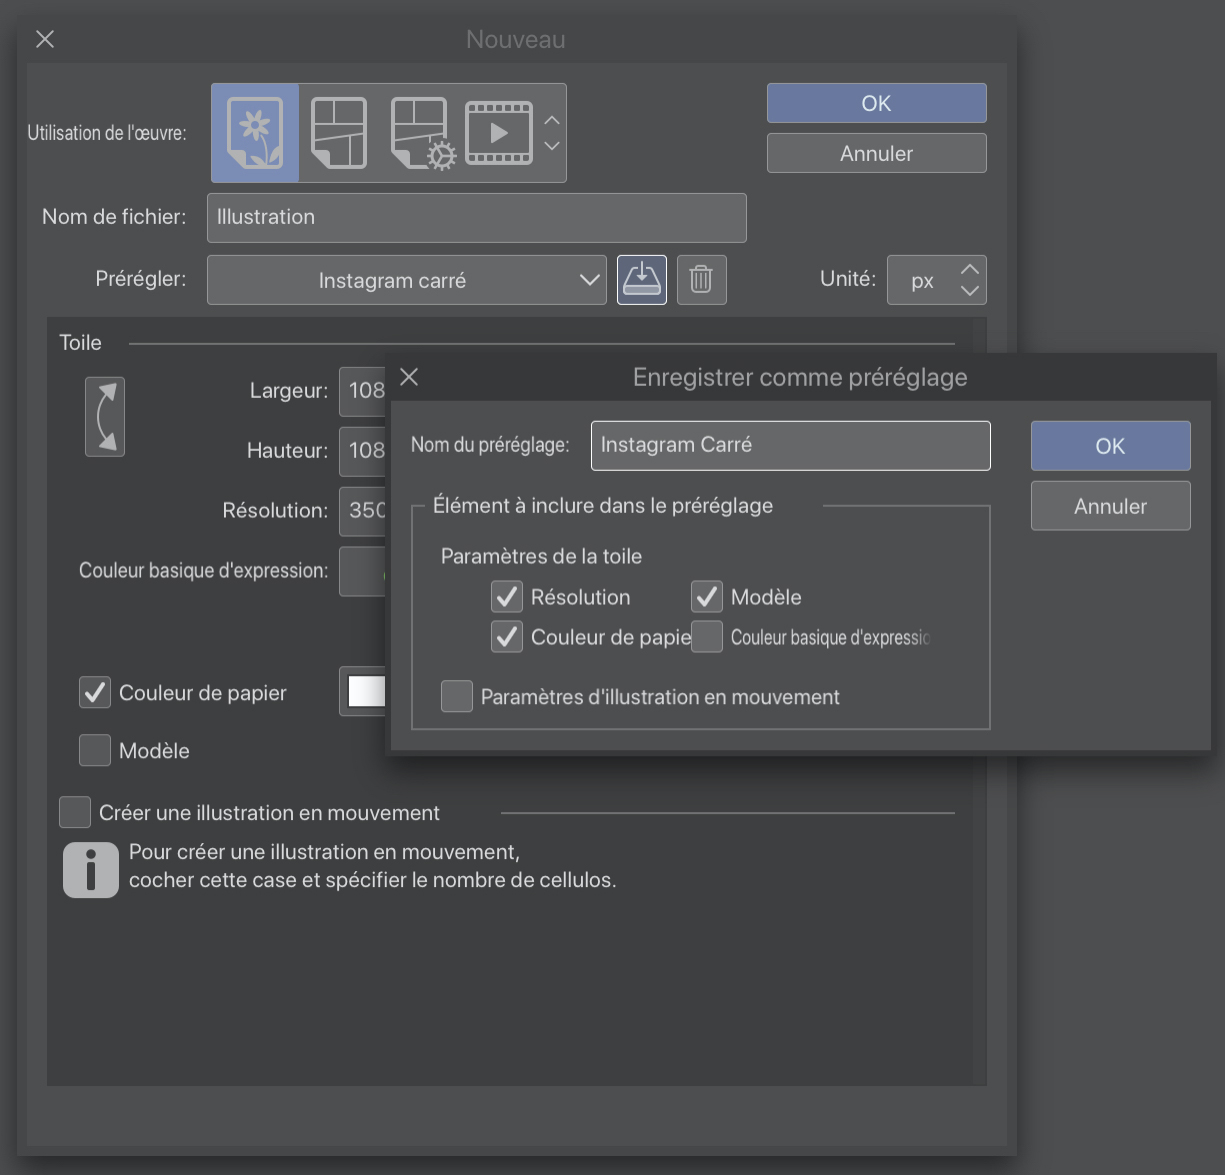Click the white paper color swatch

365,691
